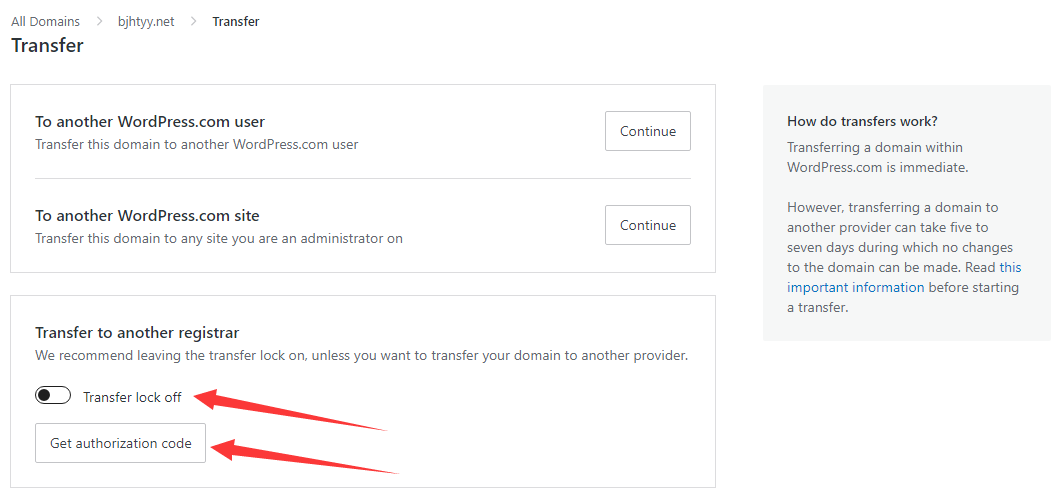The height and width of the screenshot is (502, 1051).
Task: Click the 'How do transfers work?' heading
Action: click(x=862, y=121)
